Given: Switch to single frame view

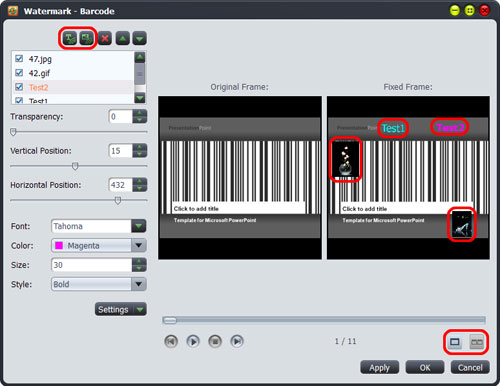Looking at the screenshot, I should coord(455,342).
